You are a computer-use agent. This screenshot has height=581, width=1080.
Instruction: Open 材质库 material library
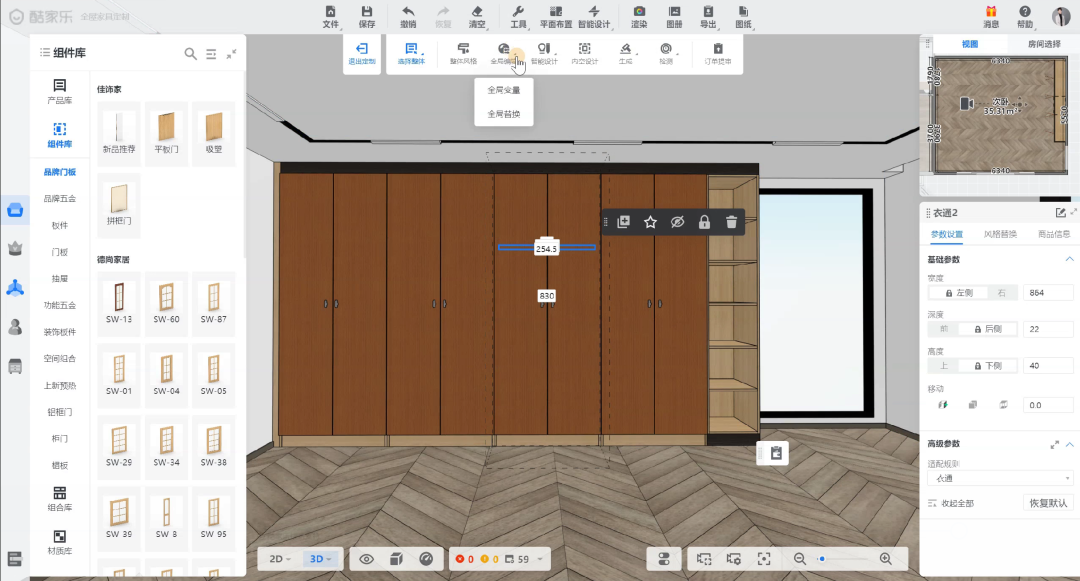[x=59, y=542]
